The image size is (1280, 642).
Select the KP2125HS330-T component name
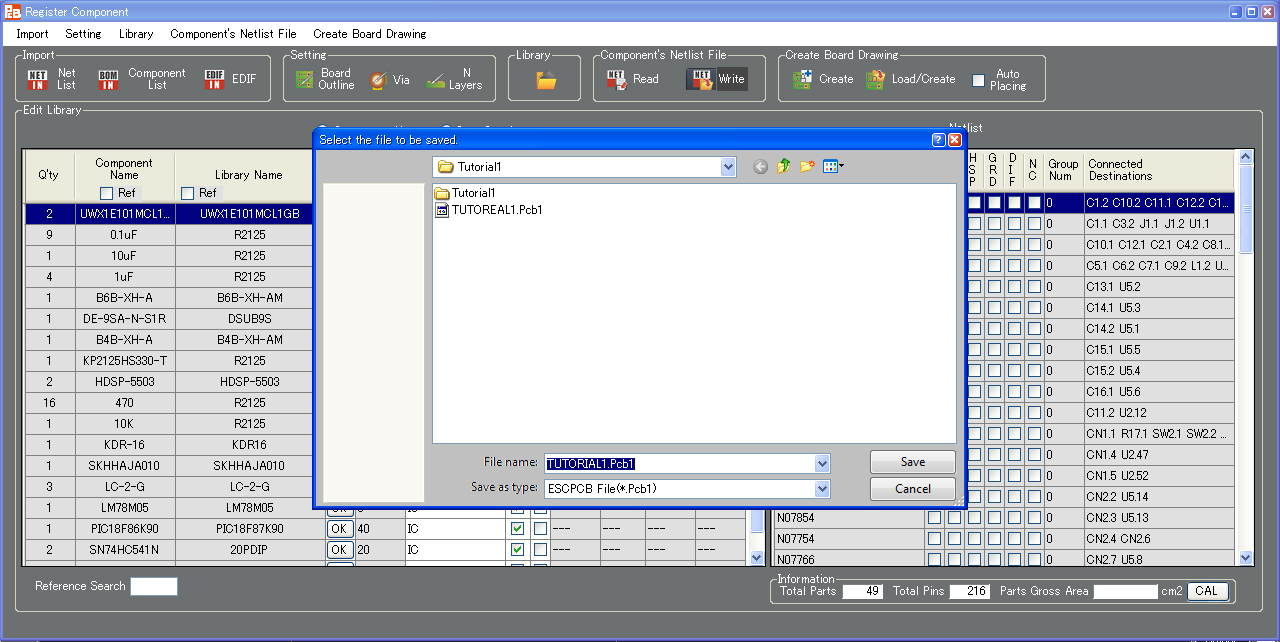pyautogui.click(x=124, y=361)
